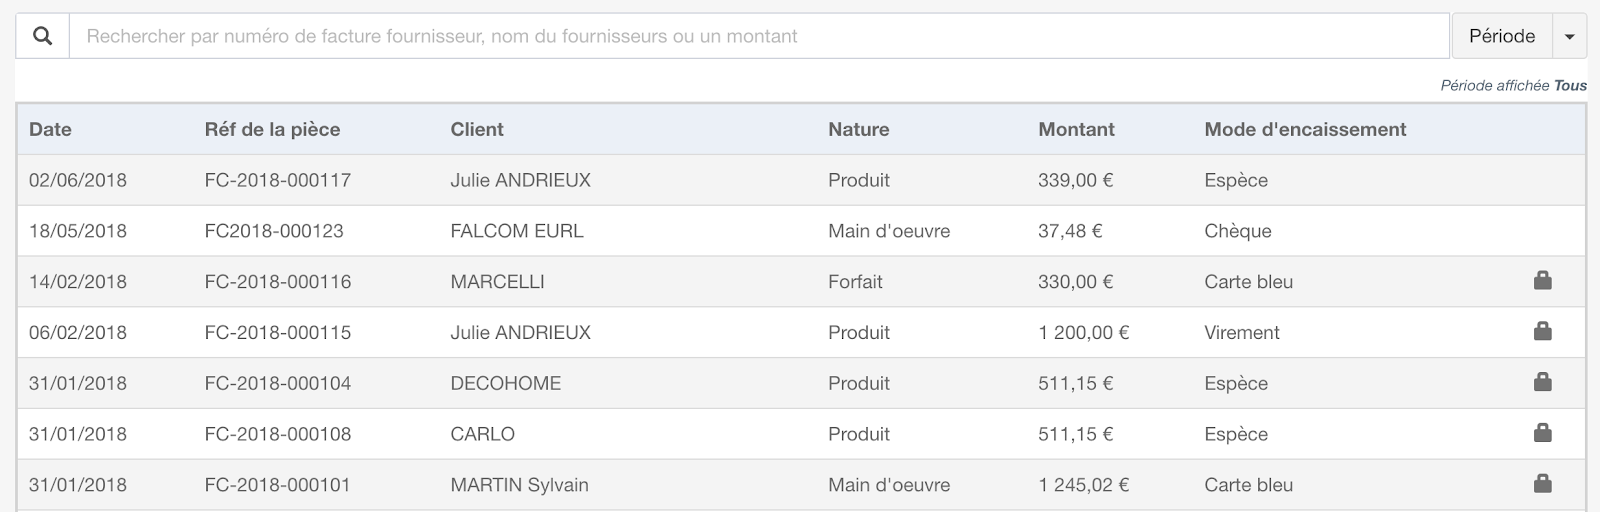Select the FALCOM EURL client row
The width and height of the screenshot is (1600, 512).
click(x=800, y=231)
